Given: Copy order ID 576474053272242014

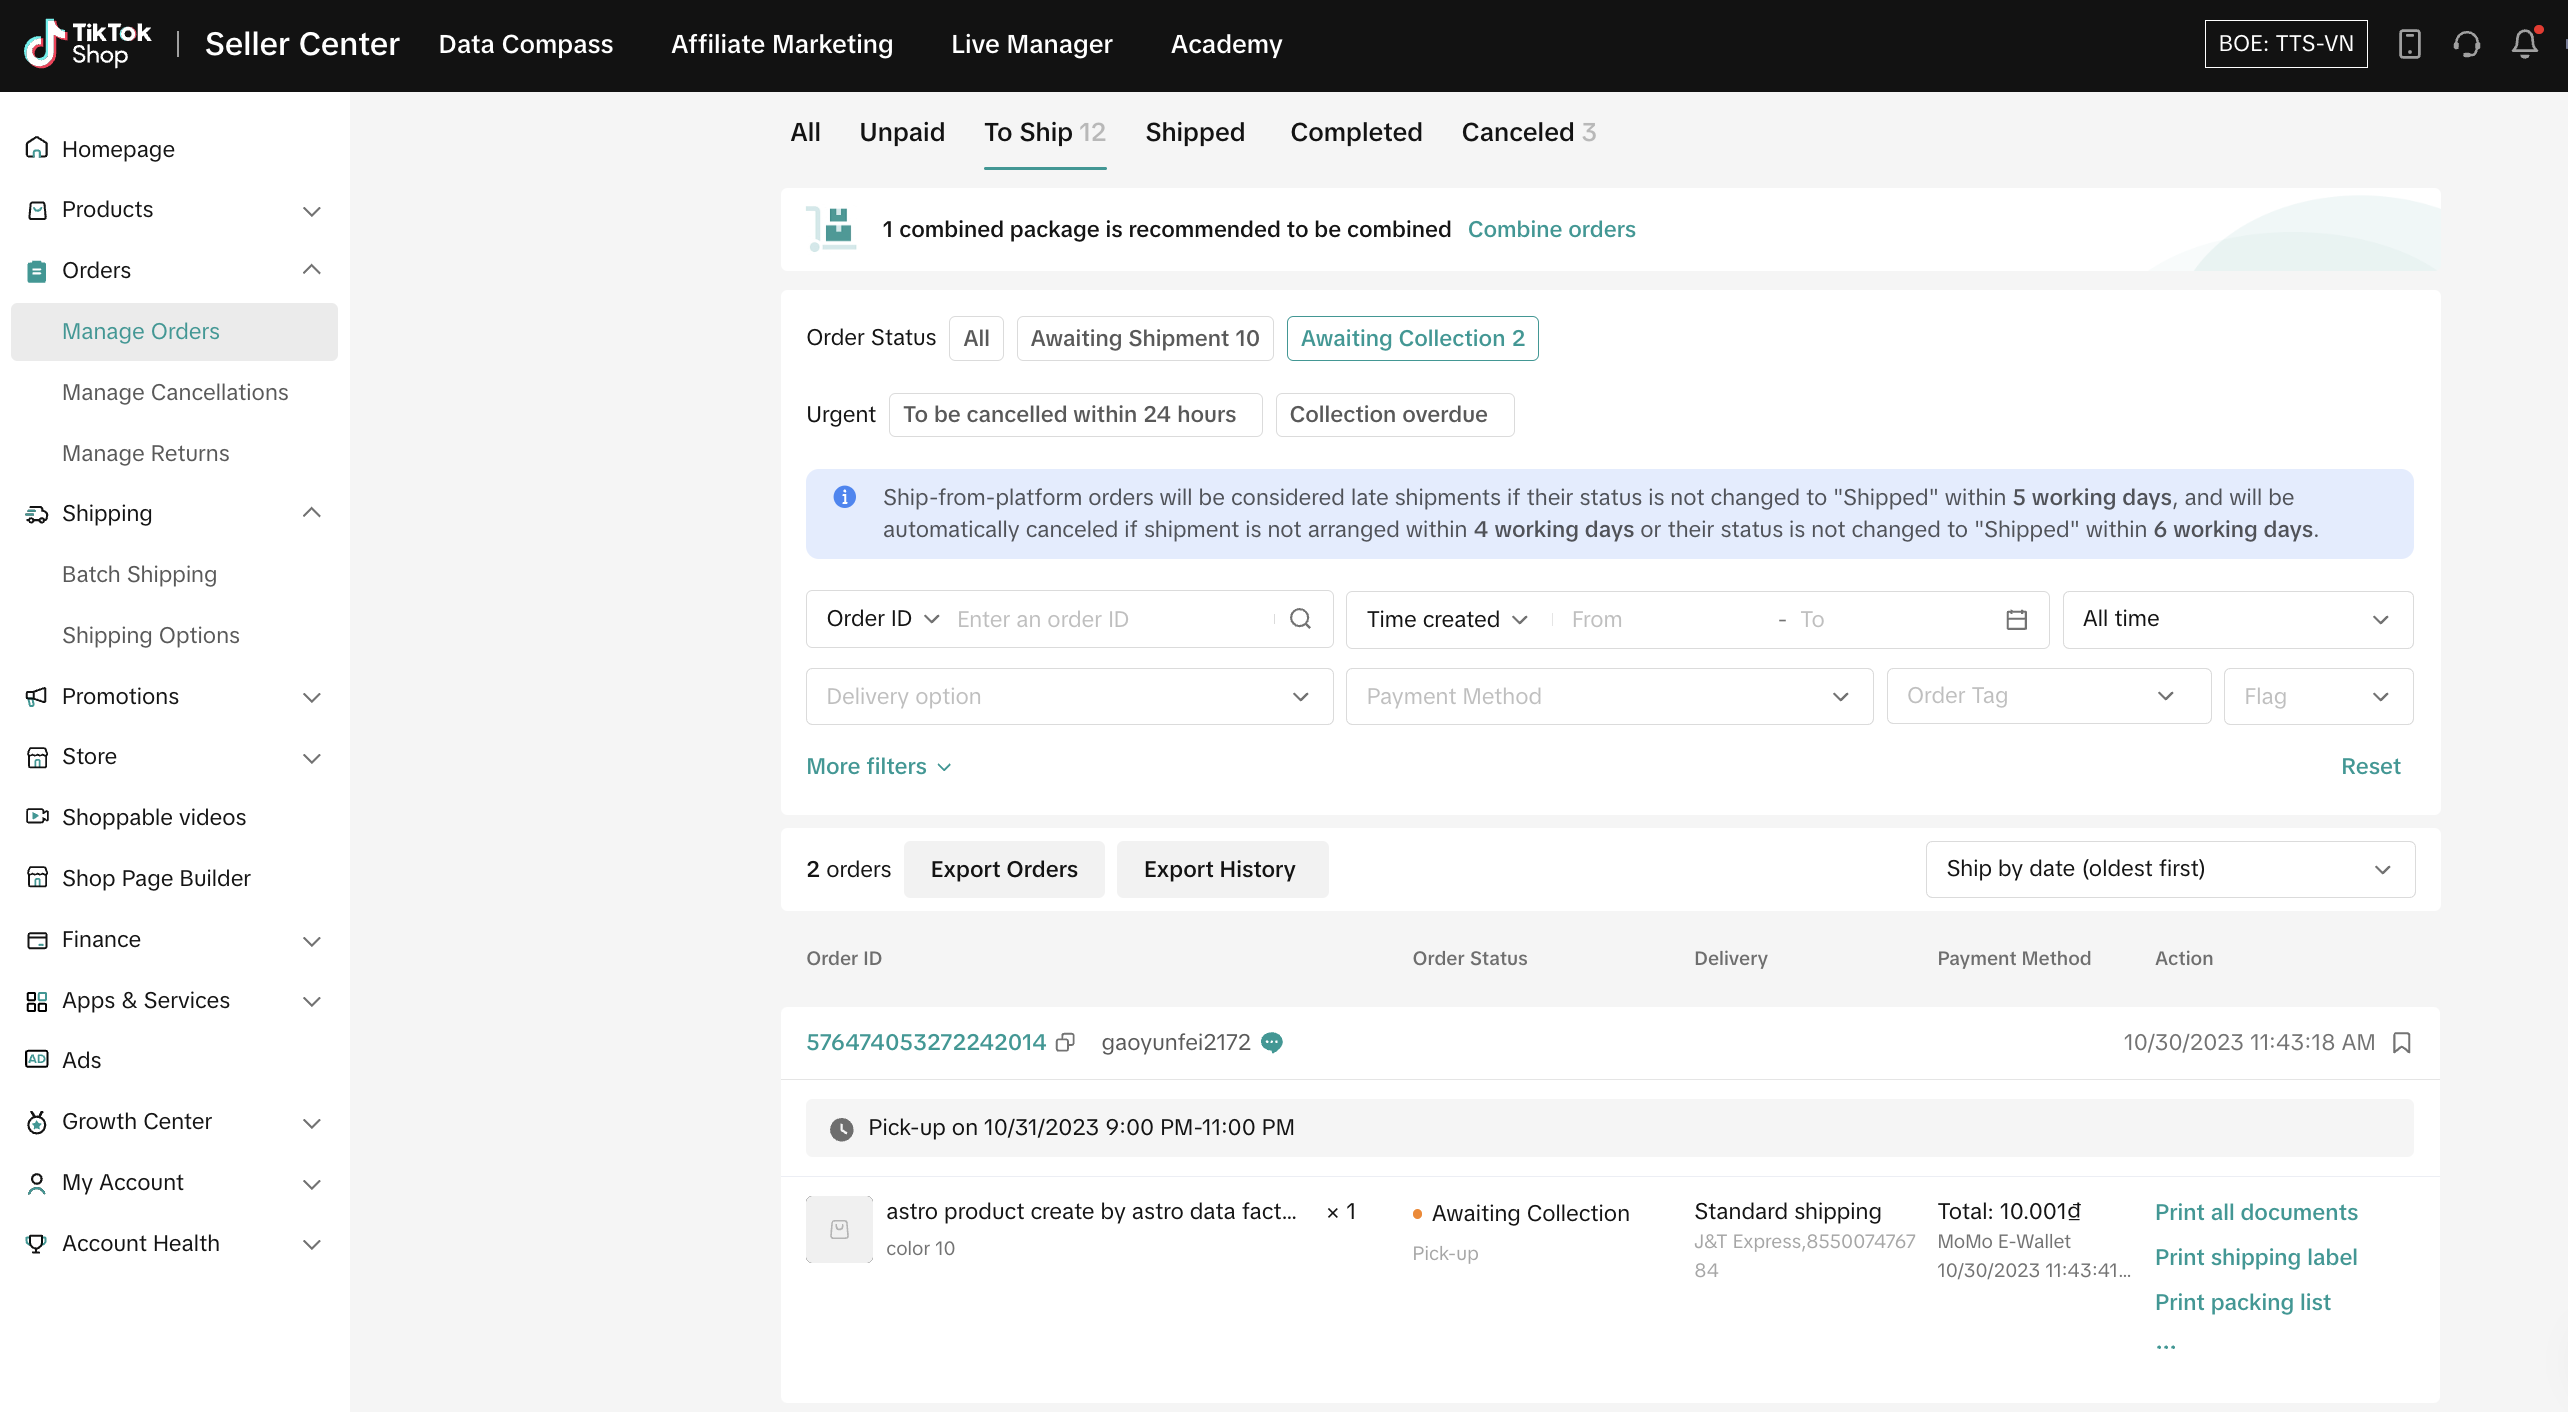Looking at the screenshot, I should (x=1066, y=1042).
